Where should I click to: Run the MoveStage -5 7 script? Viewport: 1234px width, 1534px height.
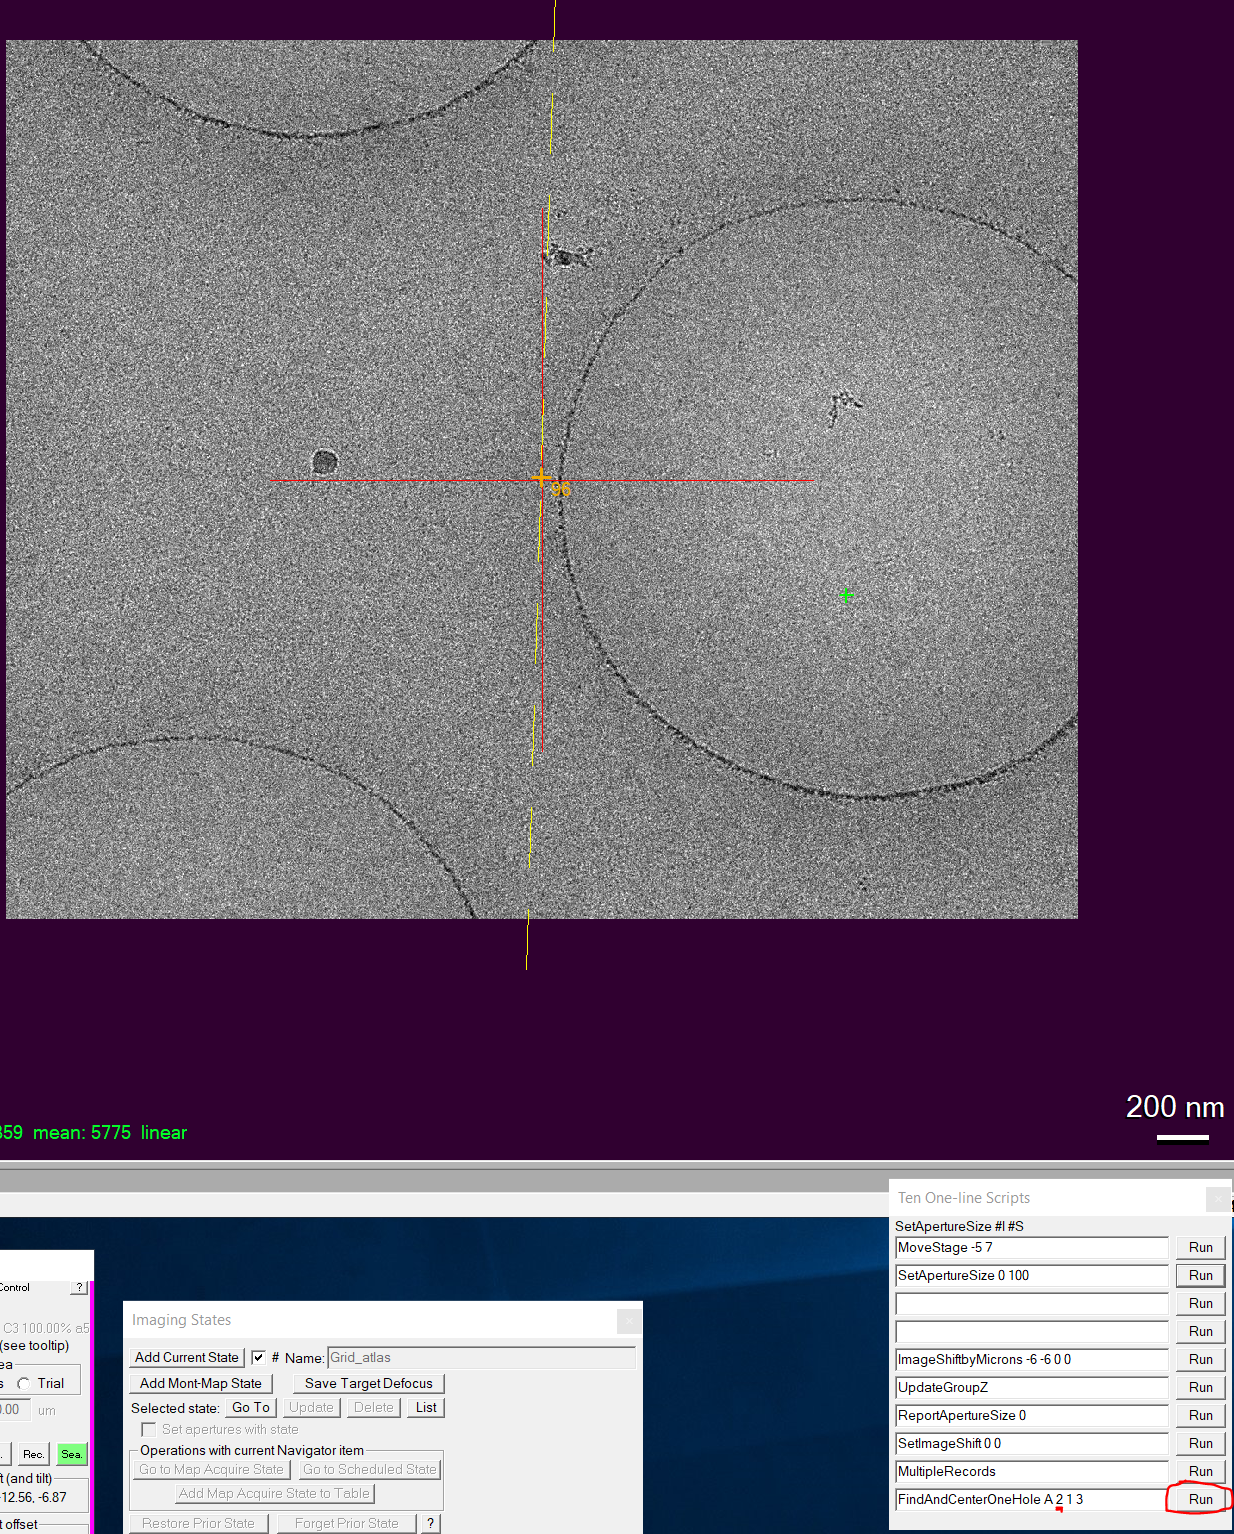[x=1200, y=1247]
